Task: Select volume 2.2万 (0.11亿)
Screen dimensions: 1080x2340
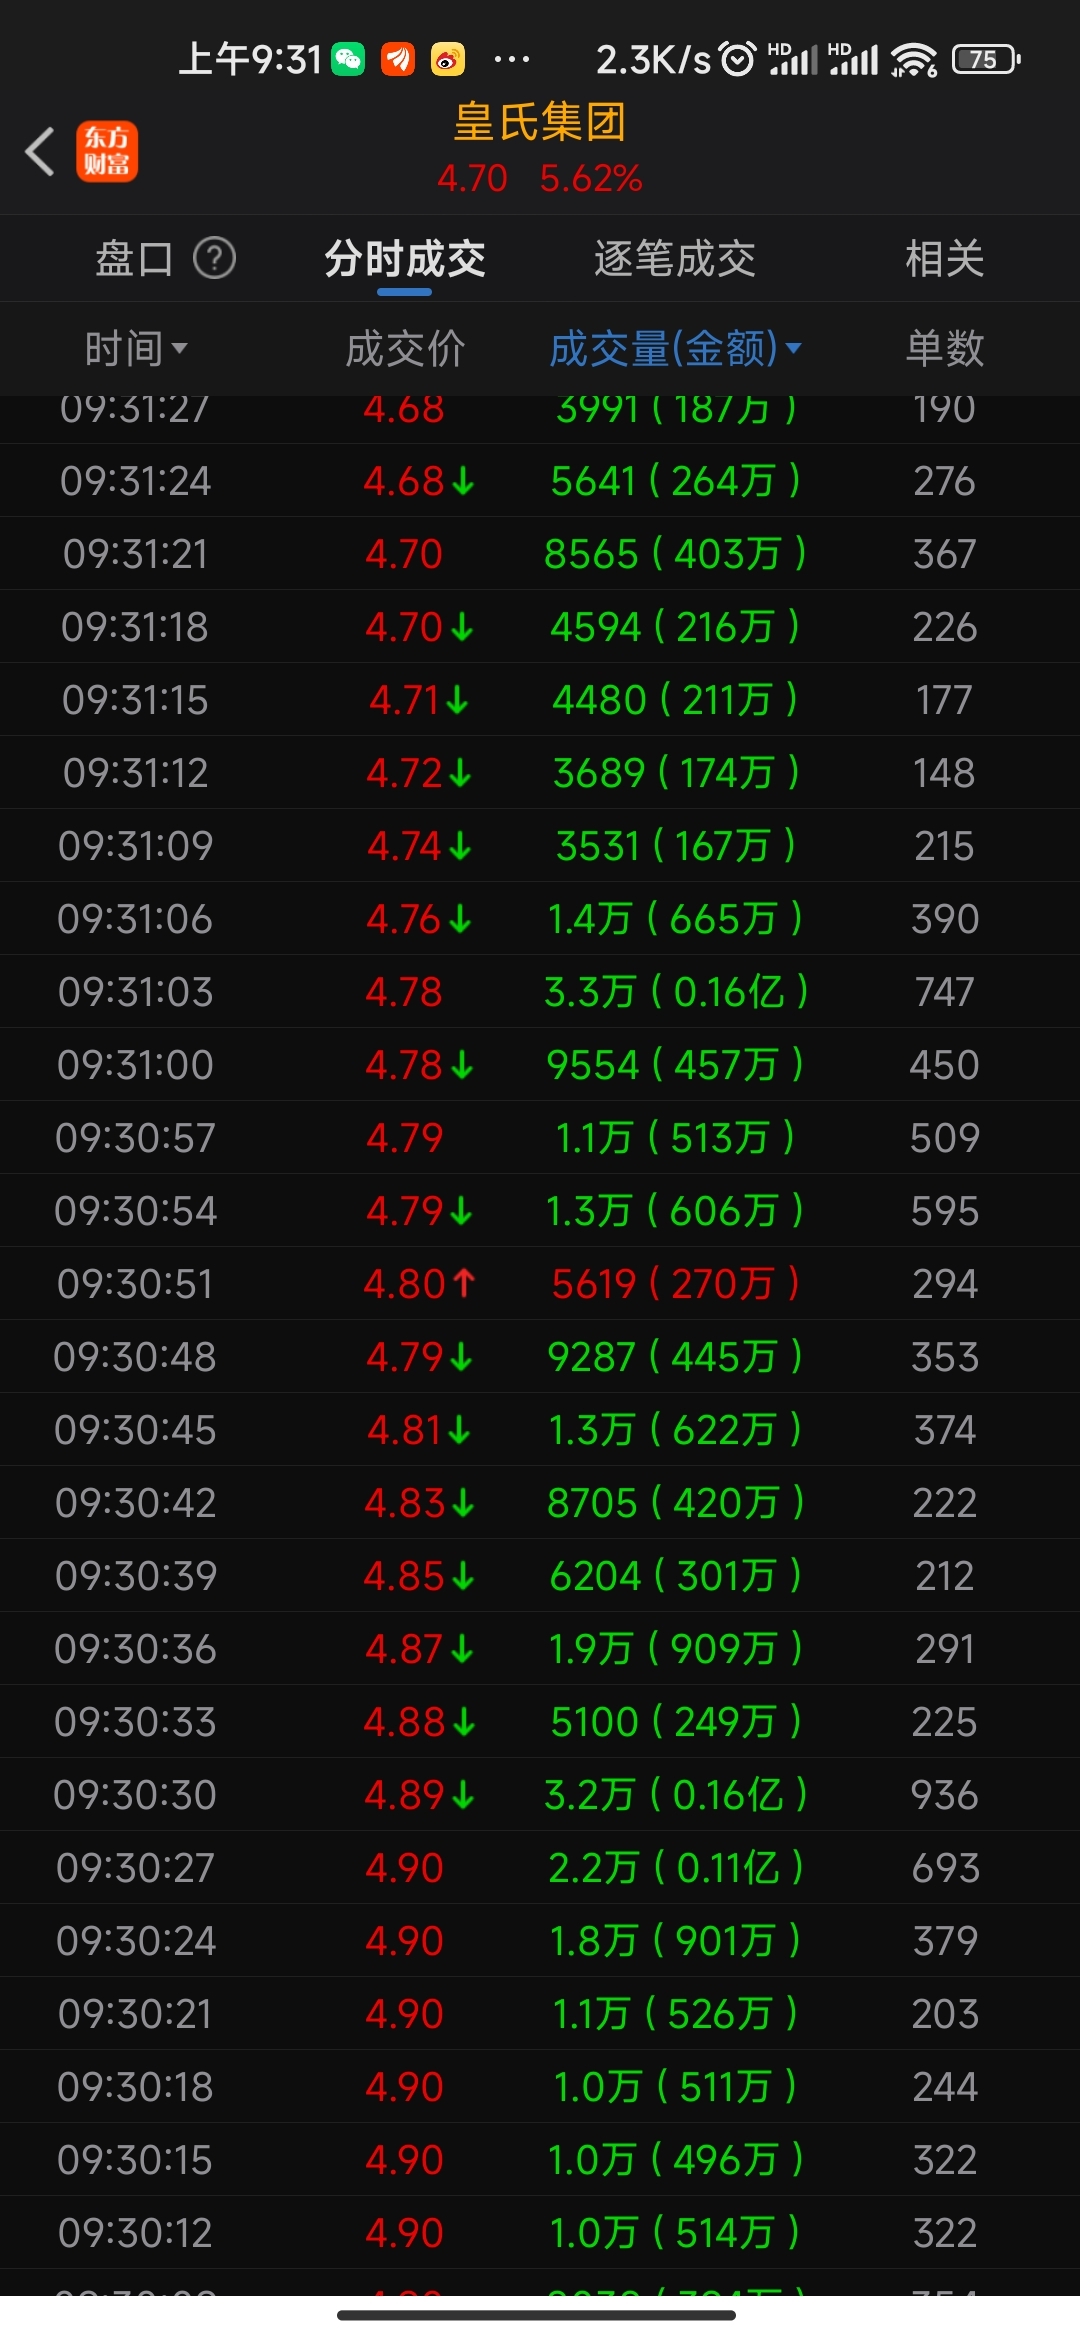Action: click(675, 1868)
